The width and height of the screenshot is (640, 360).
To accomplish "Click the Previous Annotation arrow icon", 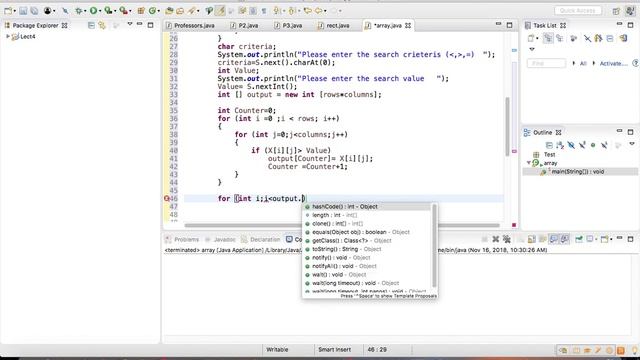I will click(292, 11).
